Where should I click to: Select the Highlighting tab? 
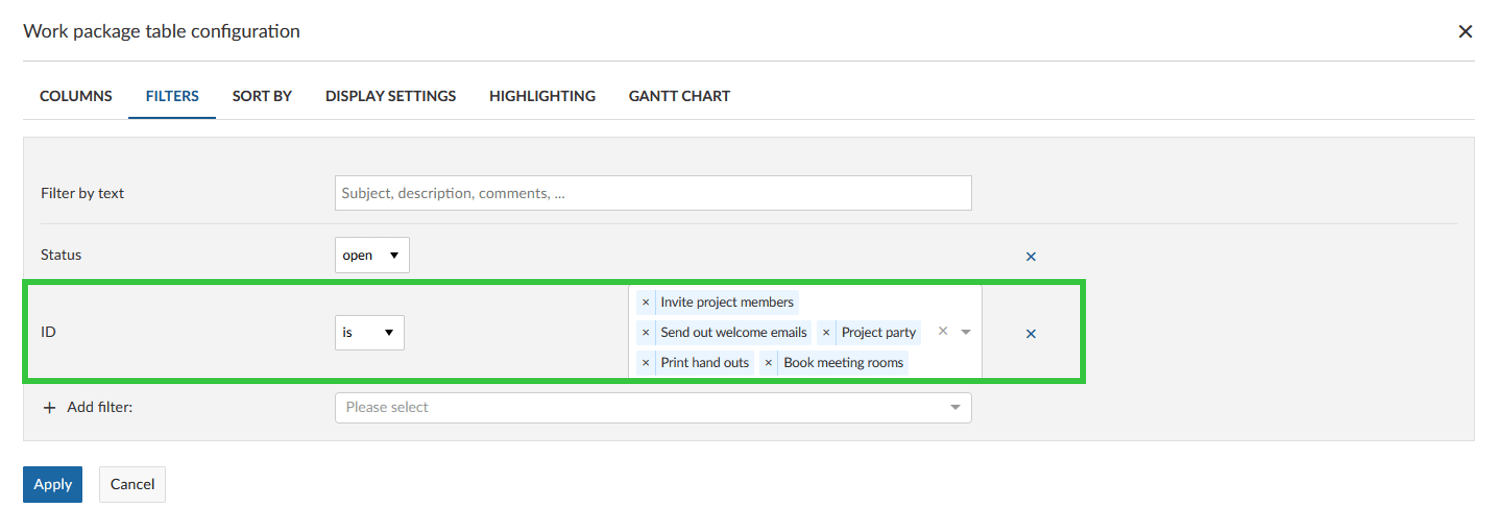click(542, 96)
